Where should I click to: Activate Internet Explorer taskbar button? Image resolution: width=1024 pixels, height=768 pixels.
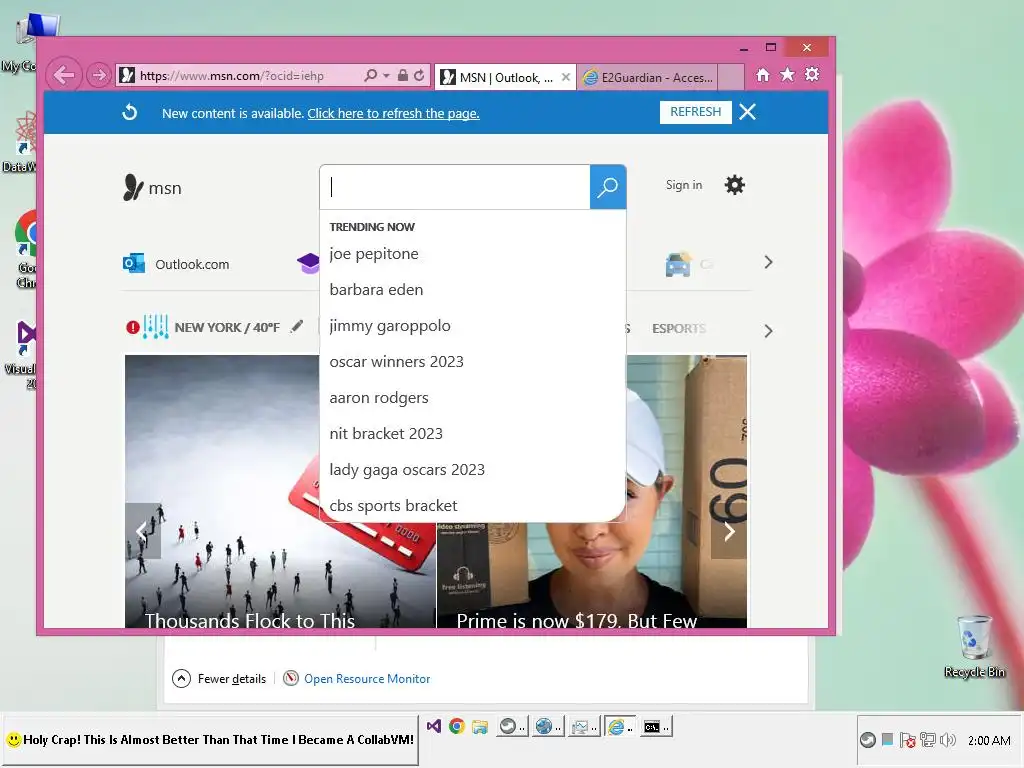pyautogui.click(x=618, y=726)
